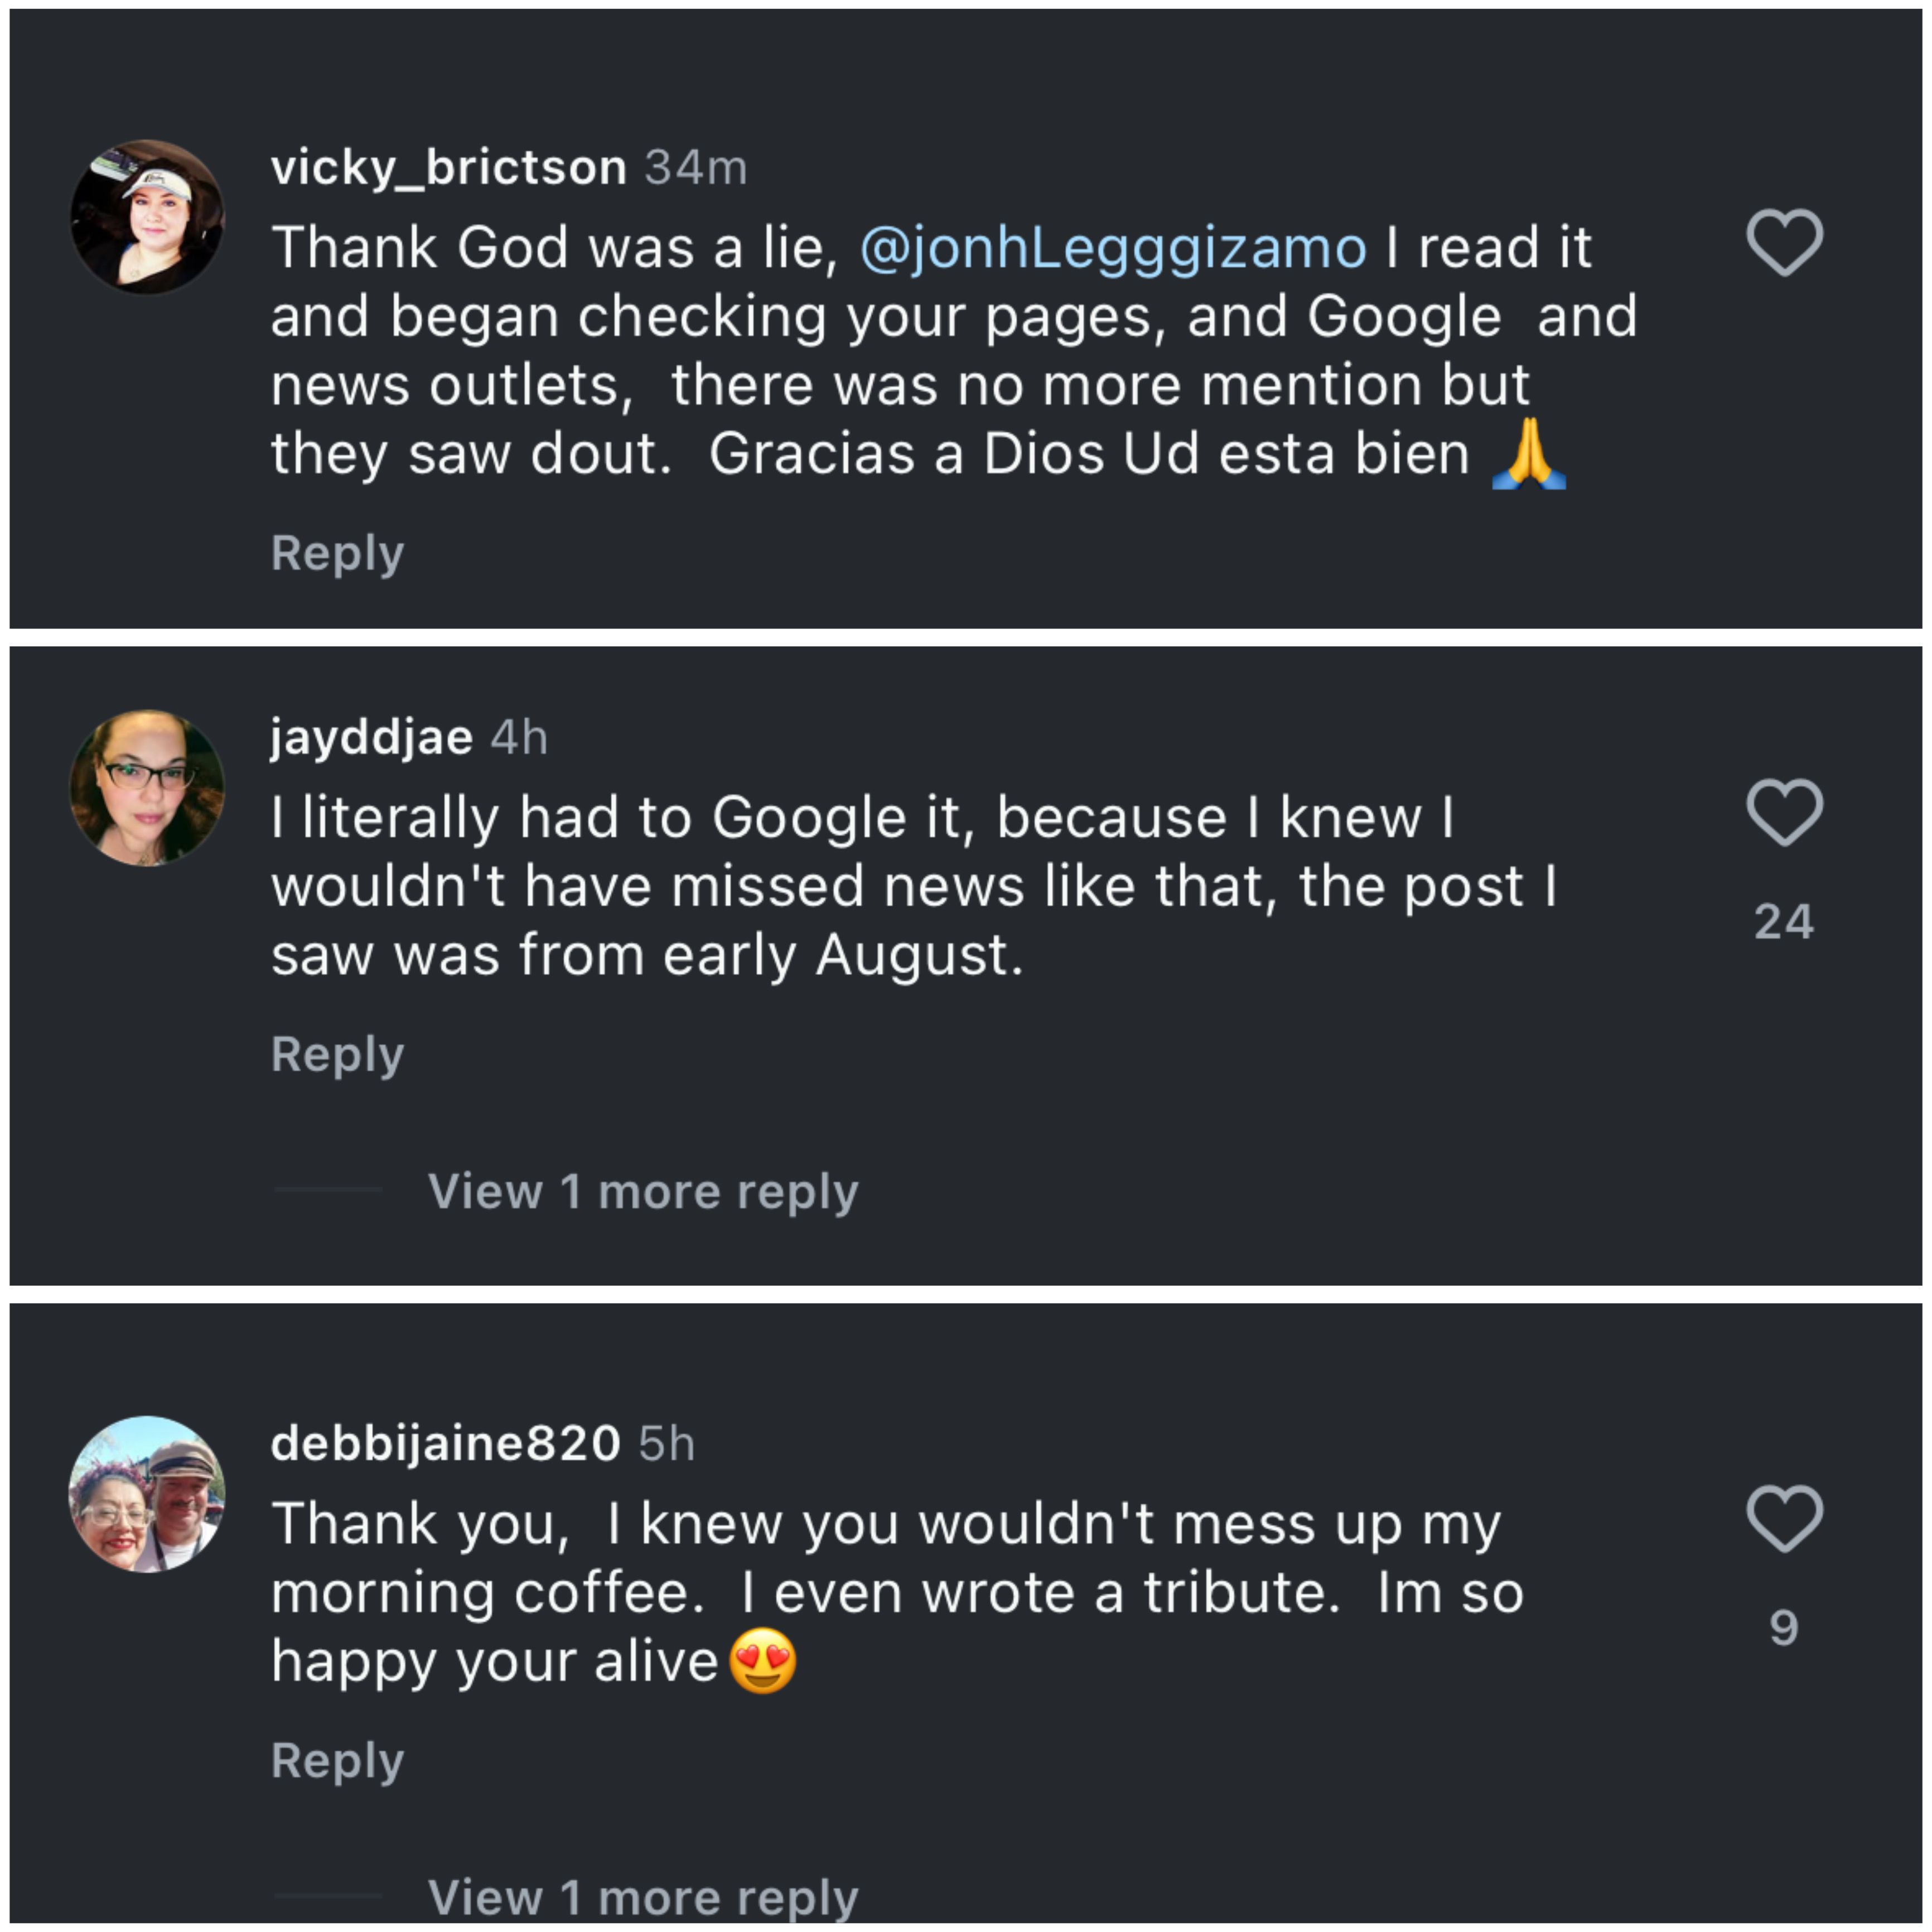Image resolution: width=1932 pixels, height=1932 pixels.
Task: Tap the heart on jayddjae's comment
Action: click(1784, 812)
